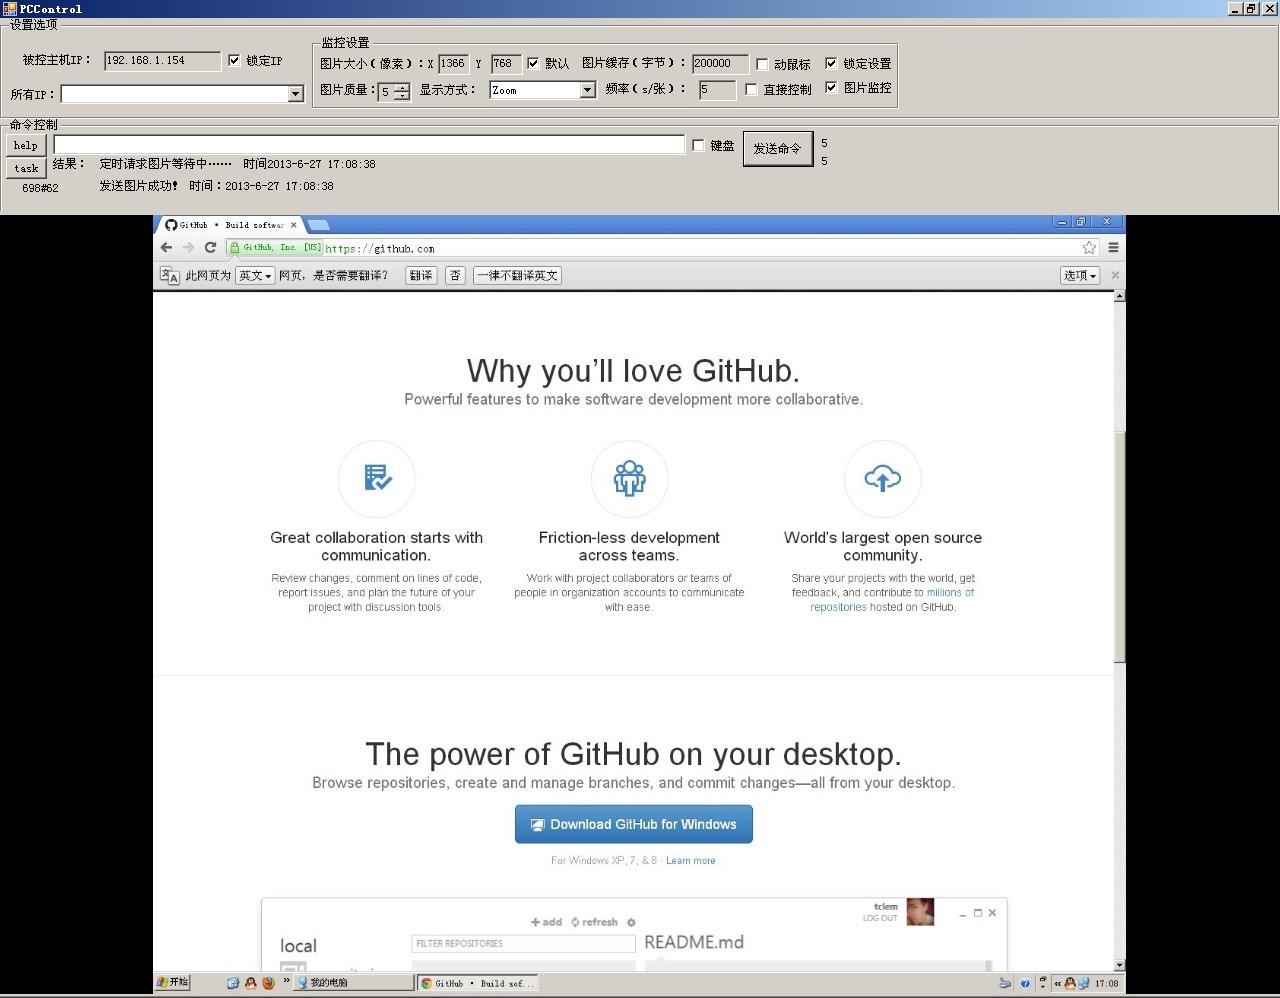
Task: Toggle the 锁定IP checkbox
Action: [x=234, y=60]
